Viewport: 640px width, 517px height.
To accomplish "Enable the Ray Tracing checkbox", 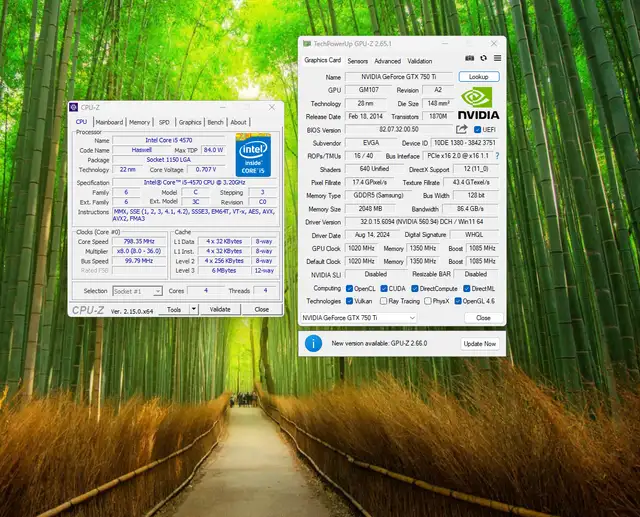I will pos(383,301).
